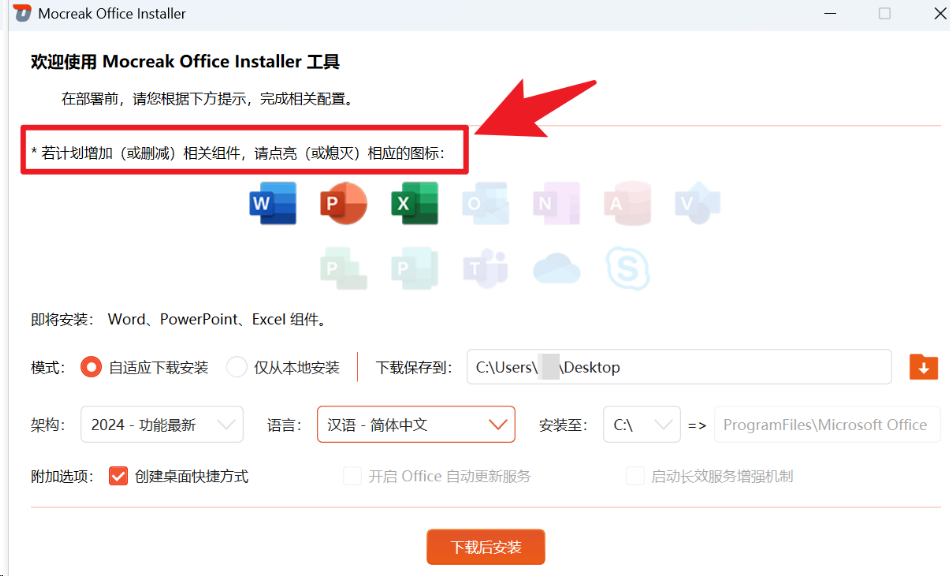Click the Mocreak logo in title bar
The width and height of the screenshot is (950, 576).
[x=22, y=13]
